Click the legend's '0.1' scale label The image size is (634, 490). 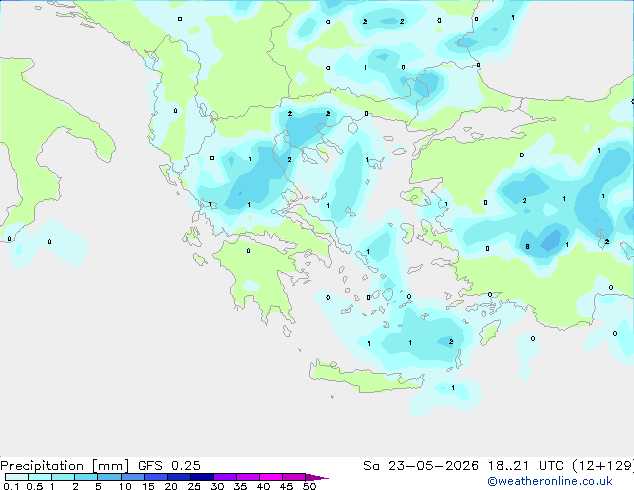pos(11,486)
